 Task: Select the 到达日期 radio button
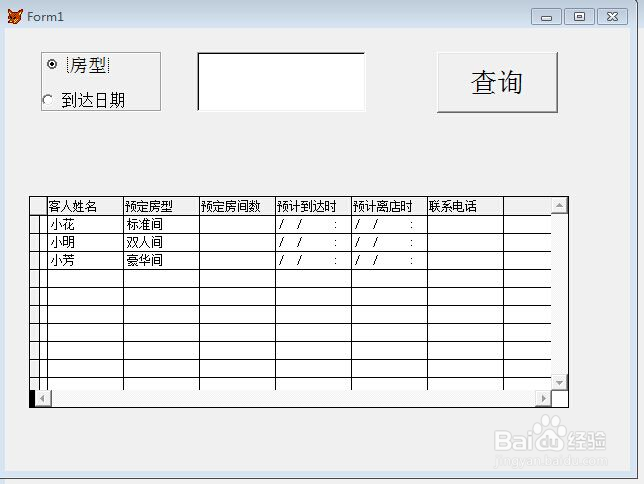click(48, 100)
